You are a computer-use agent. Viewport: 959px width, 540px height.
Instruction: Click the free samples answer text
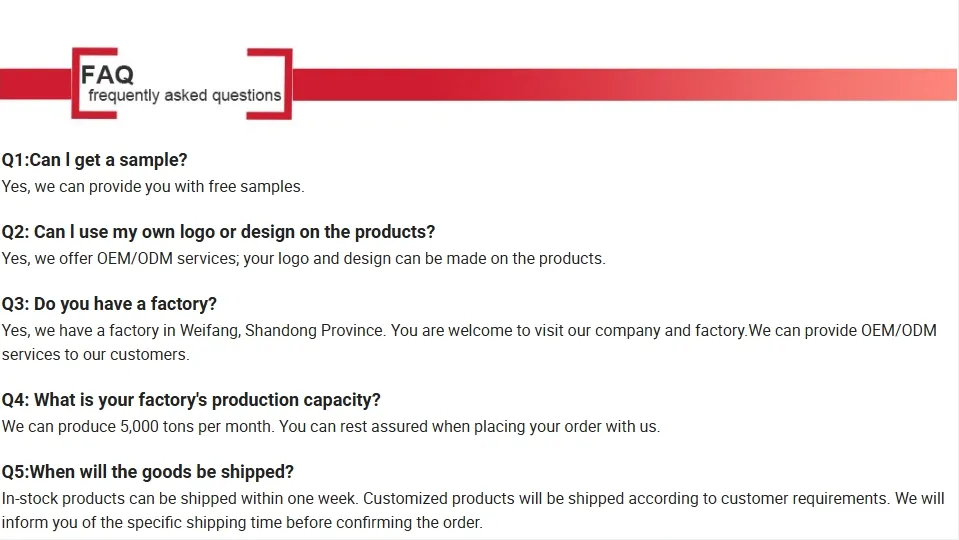pyautogui.click(x=153, y=186)
